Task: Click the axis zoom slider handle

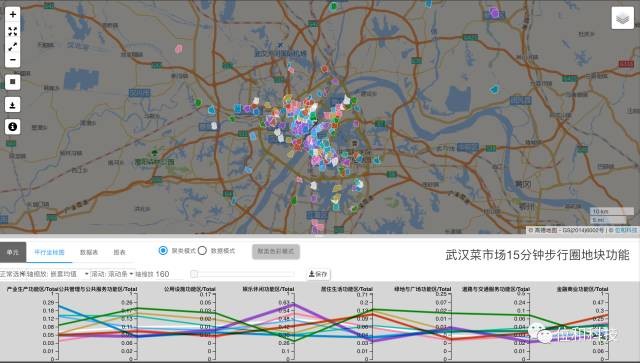Action: click(x=194, y=274)
